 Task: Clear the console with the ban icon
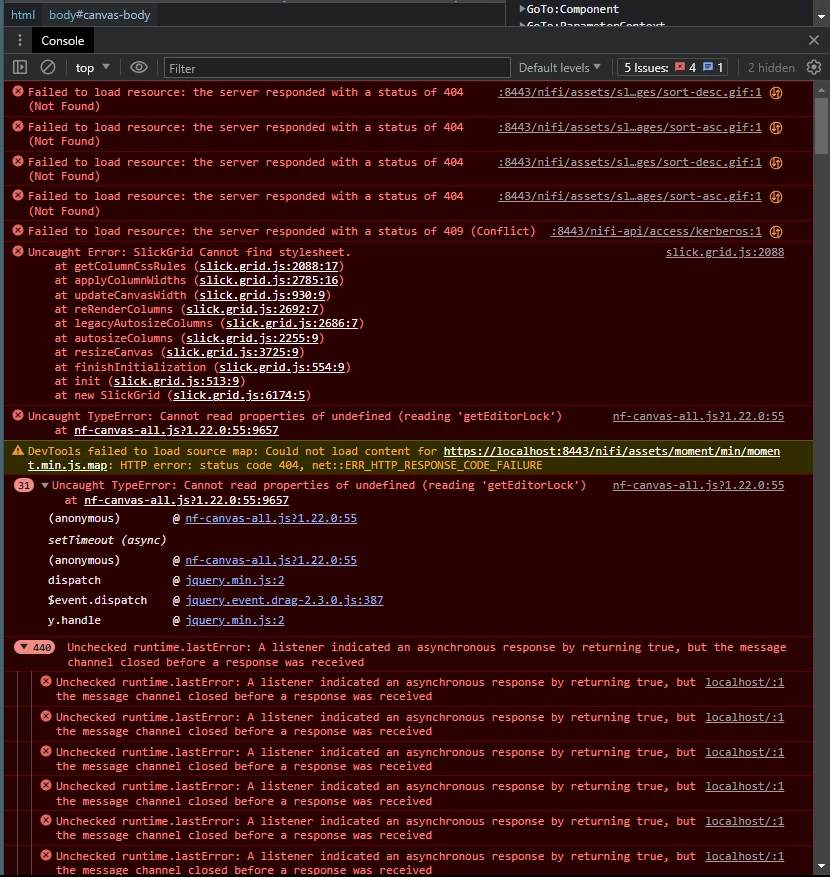click(x=48, y=68)
